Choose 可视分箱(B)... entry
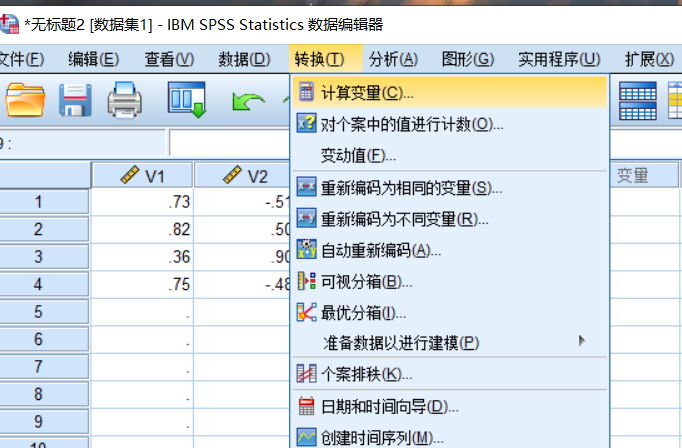 (450, 281)
